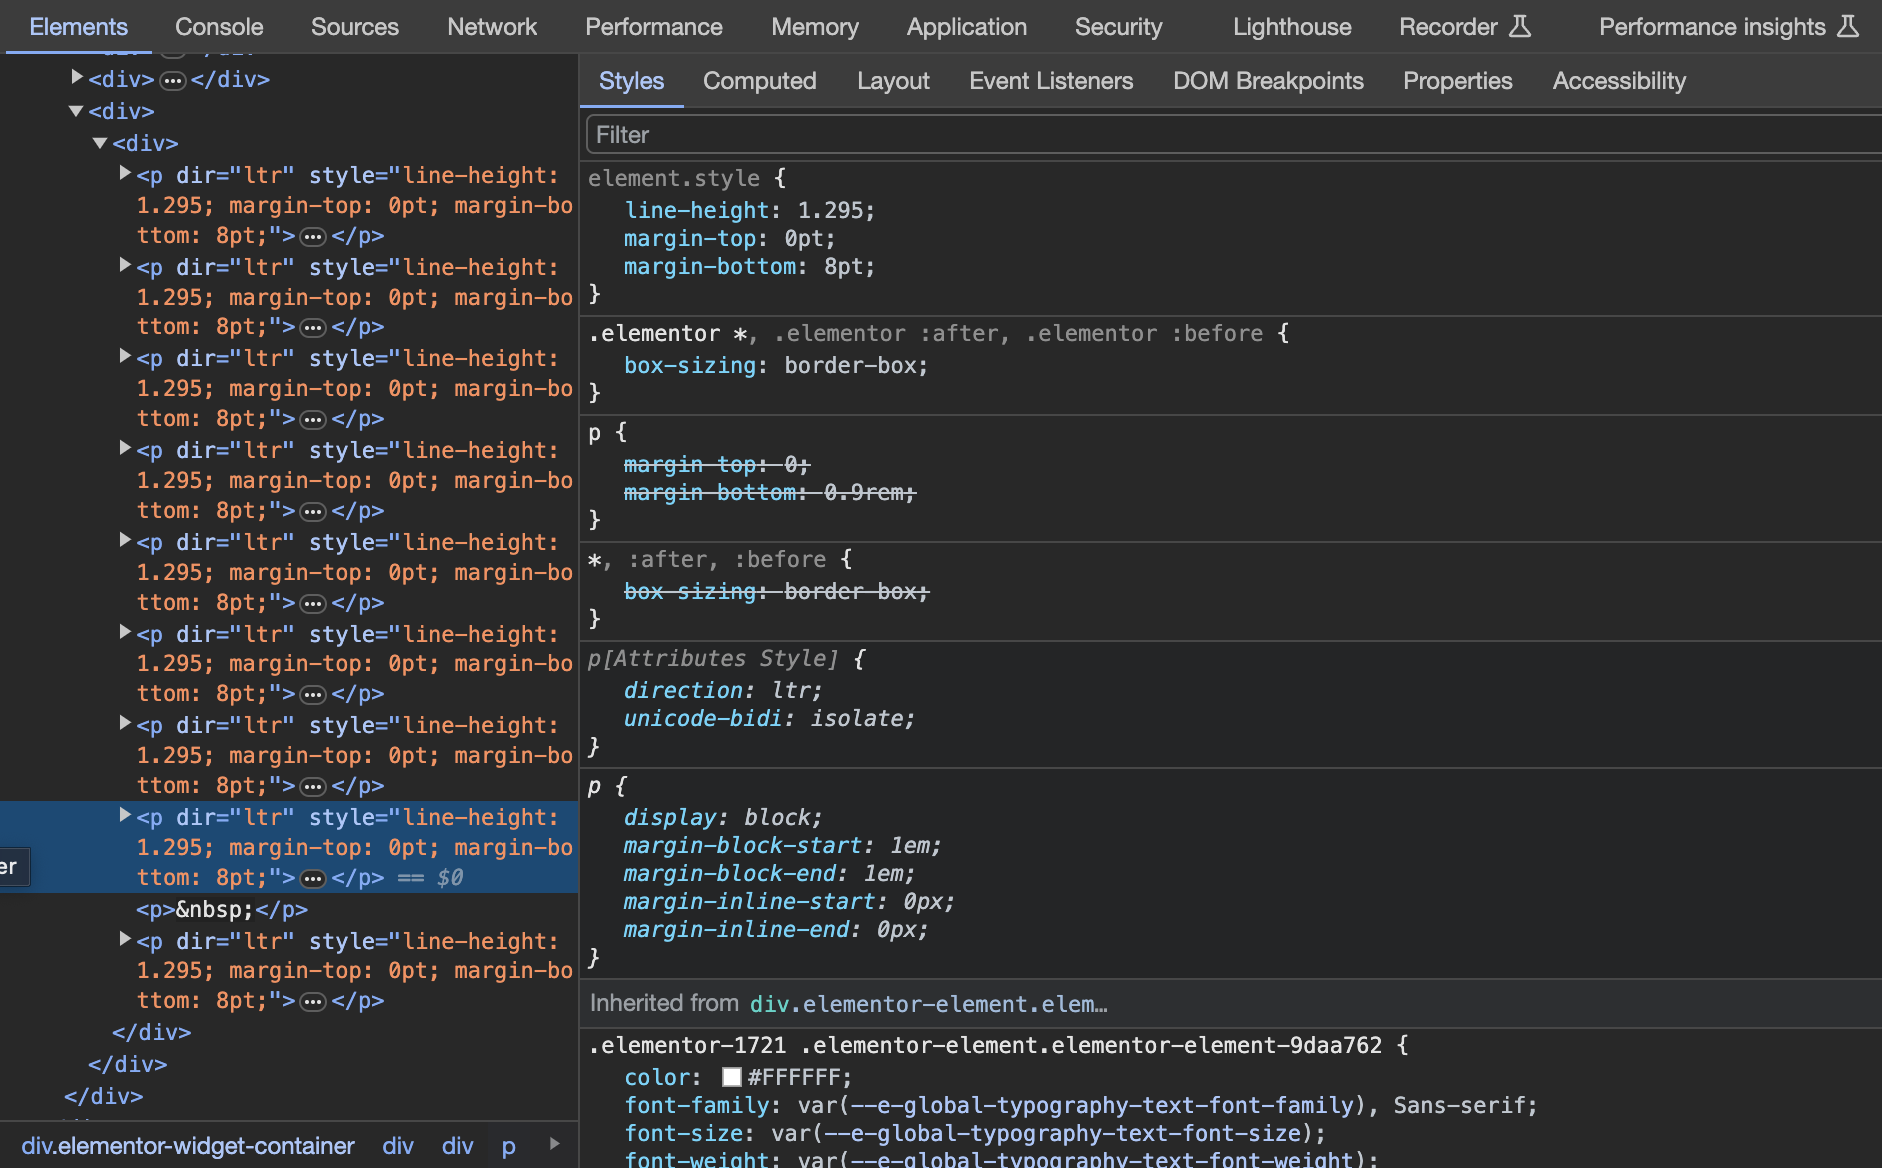The width and height of the screenshot is (1882, 1168).
Task: Follow the inherited div.elementor-element link
Action: tap(928, 1004)
